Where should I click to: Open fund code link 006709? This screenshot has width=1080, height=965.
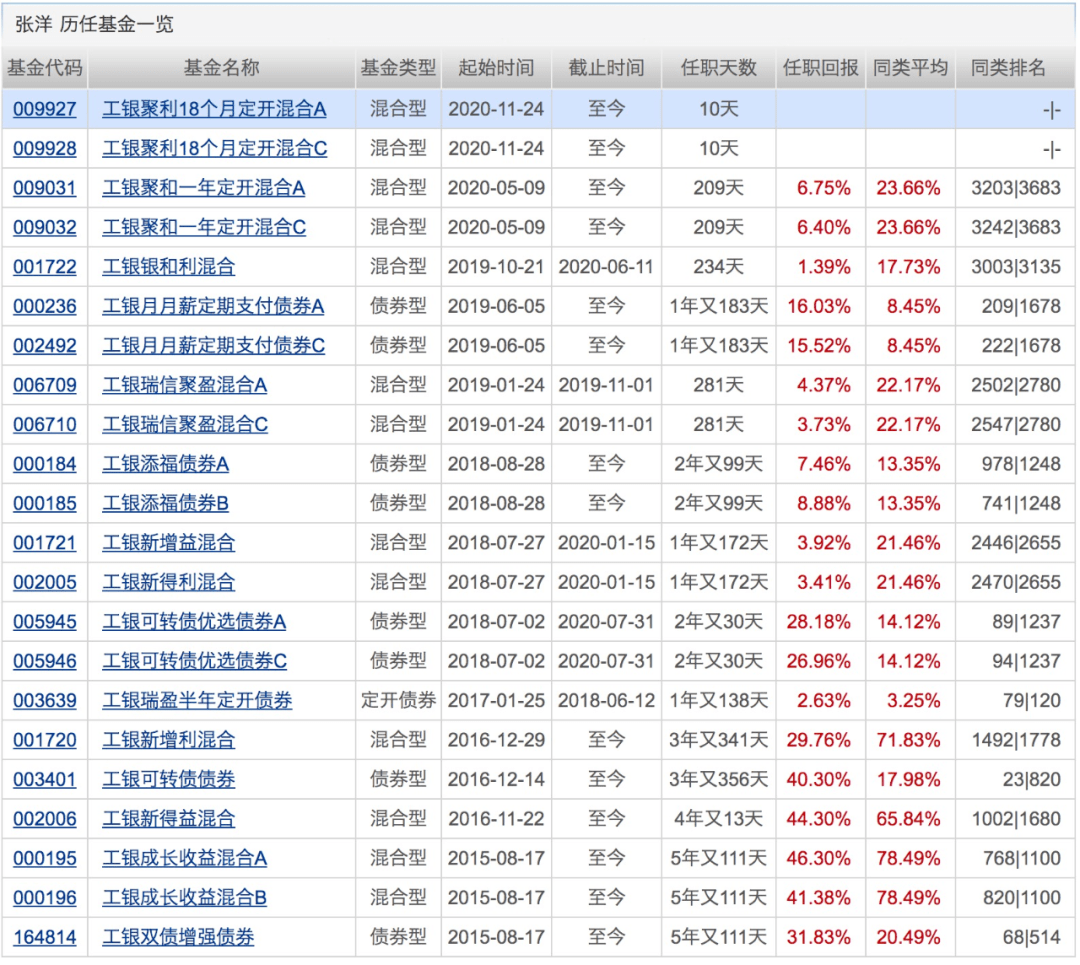[x=45, y=385]
